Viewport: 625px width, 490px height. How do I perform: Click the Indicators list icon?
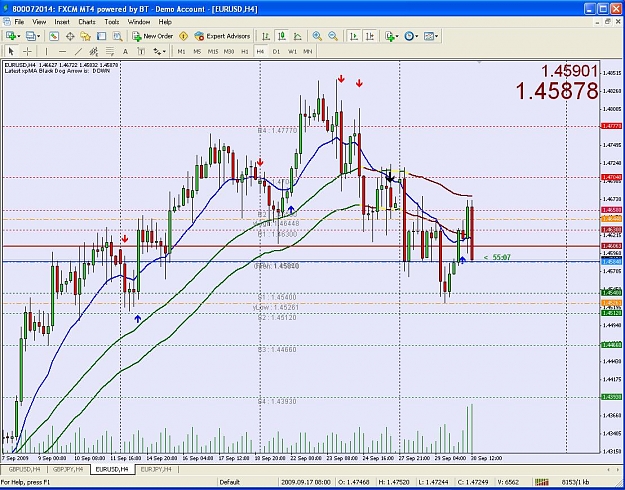click(389, 36)
